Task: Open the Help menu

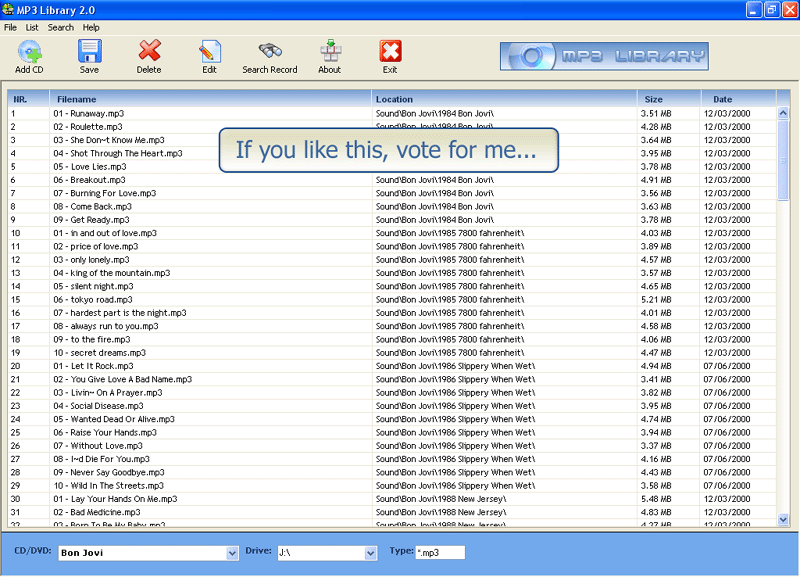Action: 91,27
